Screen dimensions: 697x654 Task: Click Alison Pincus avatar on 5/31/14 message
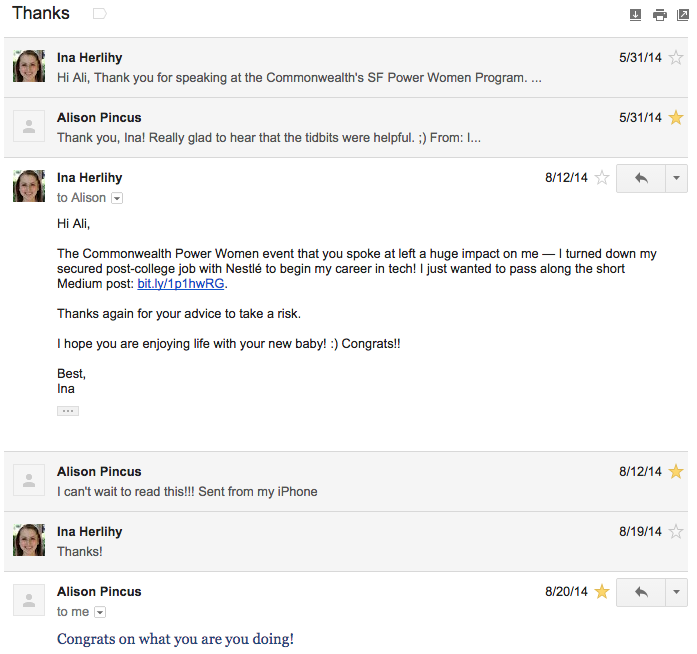(29, 127)
